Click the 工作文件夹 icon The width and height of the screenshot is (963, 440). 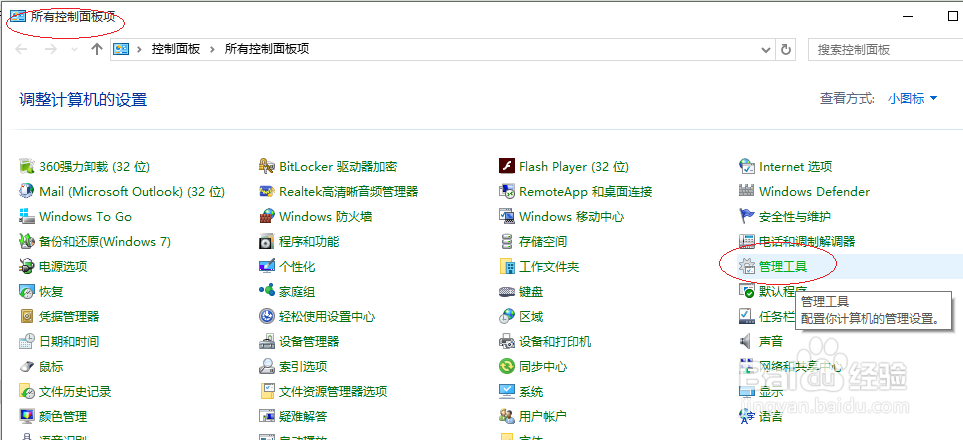pyautogui.click(x=506, y=267)
